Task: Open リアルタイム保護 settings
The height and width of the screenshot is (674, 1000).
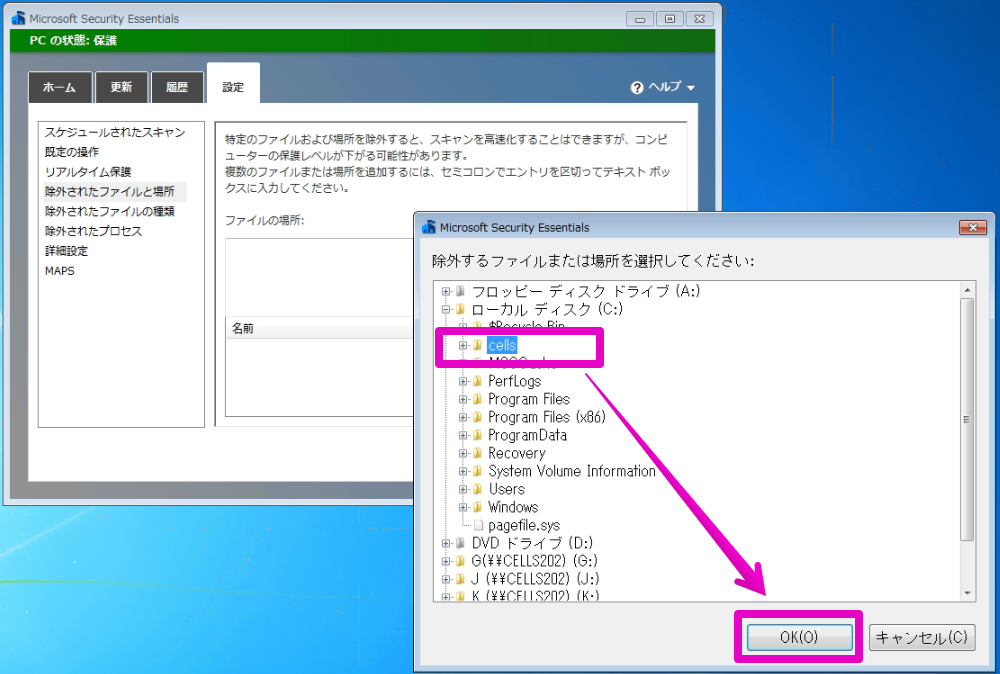Action: click(x=88, y=172)
